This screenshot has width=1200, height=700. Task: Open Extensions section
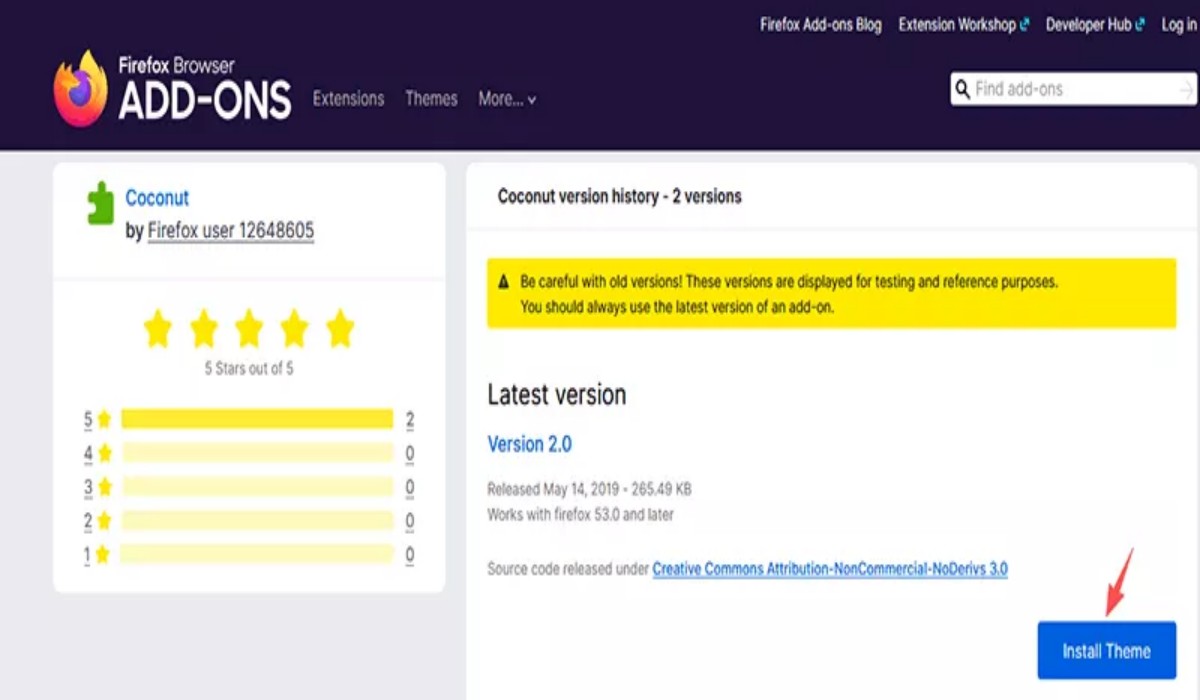tap(348, 99)
